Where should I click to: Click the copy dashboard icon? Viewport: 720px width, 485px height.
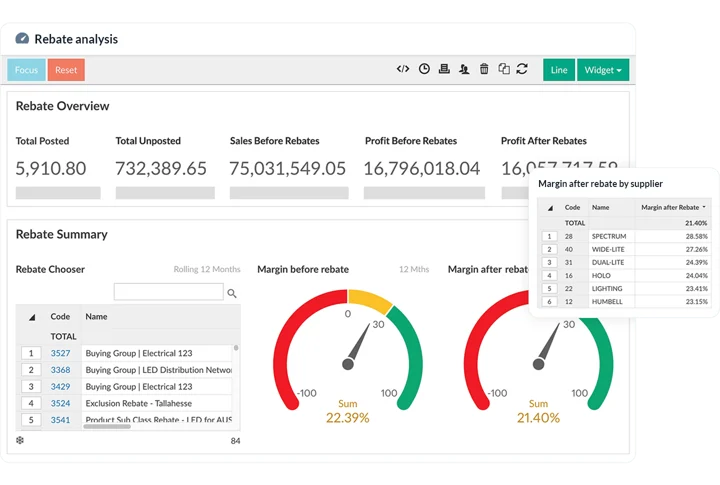504,69
